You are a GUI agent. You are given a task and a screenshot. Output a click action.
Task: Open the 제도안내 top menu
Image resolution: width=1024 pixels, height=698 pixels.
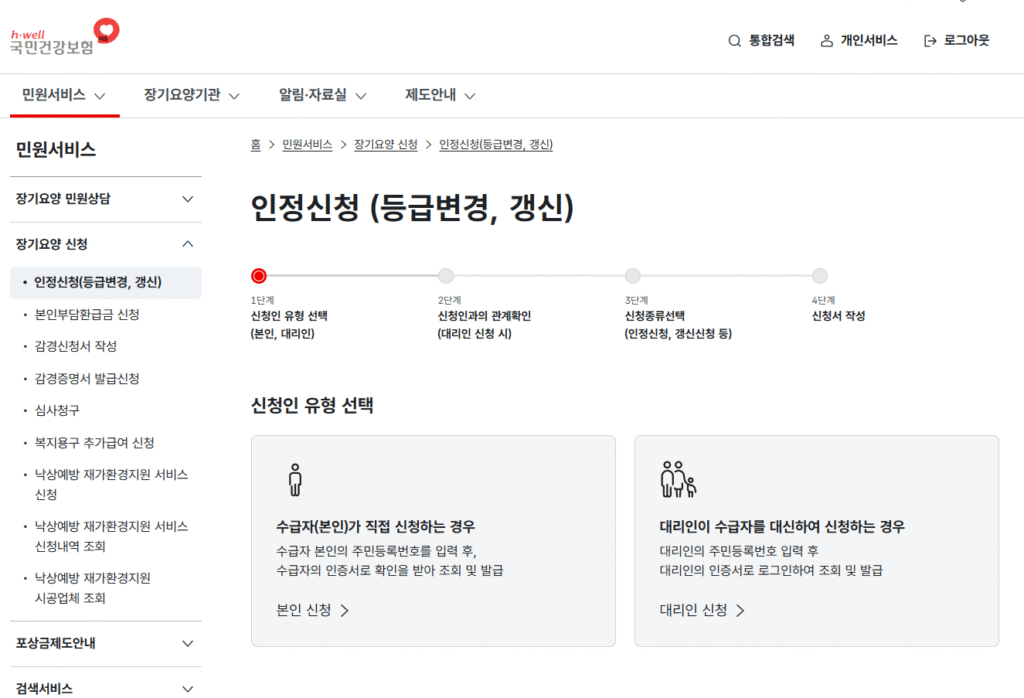point(440,95)
